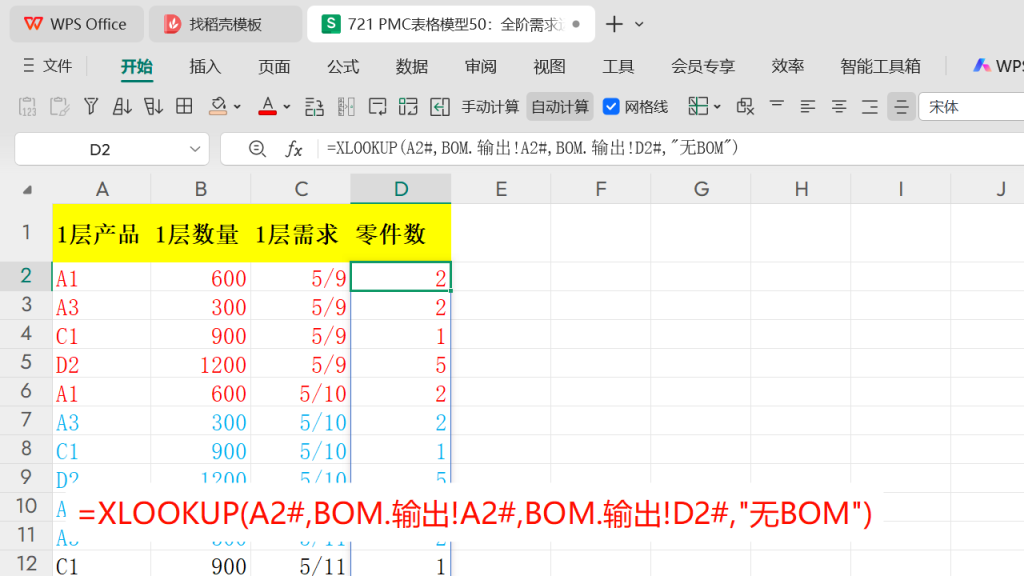
Task: Open the 效率 ribbon tab
Action: tap(788, 67)
